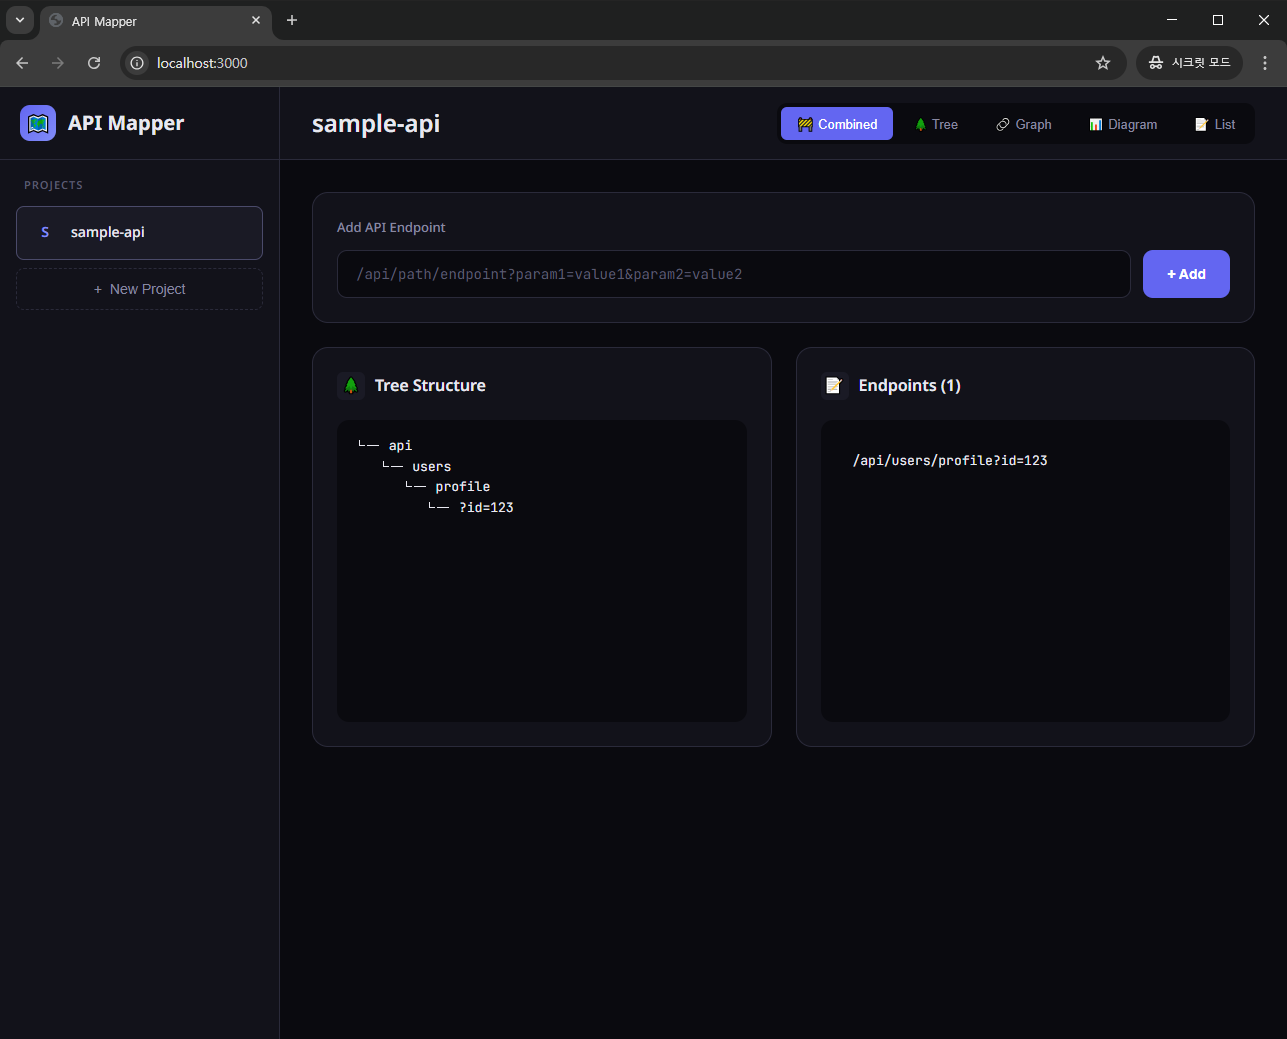Show the Diagram view tab
Viewport: 1287px width, 1039px height.
(x=1123, y=124)
